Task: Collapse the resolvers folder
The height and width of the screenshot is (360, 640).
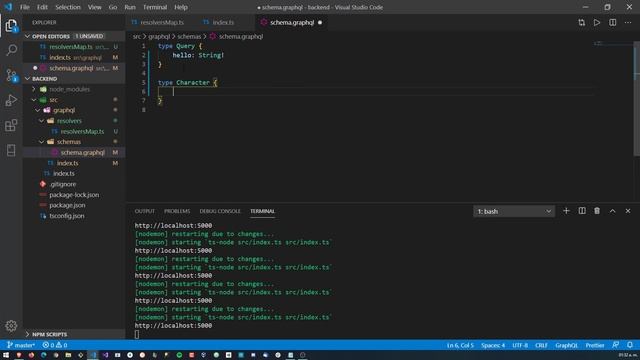Action: 42,121
